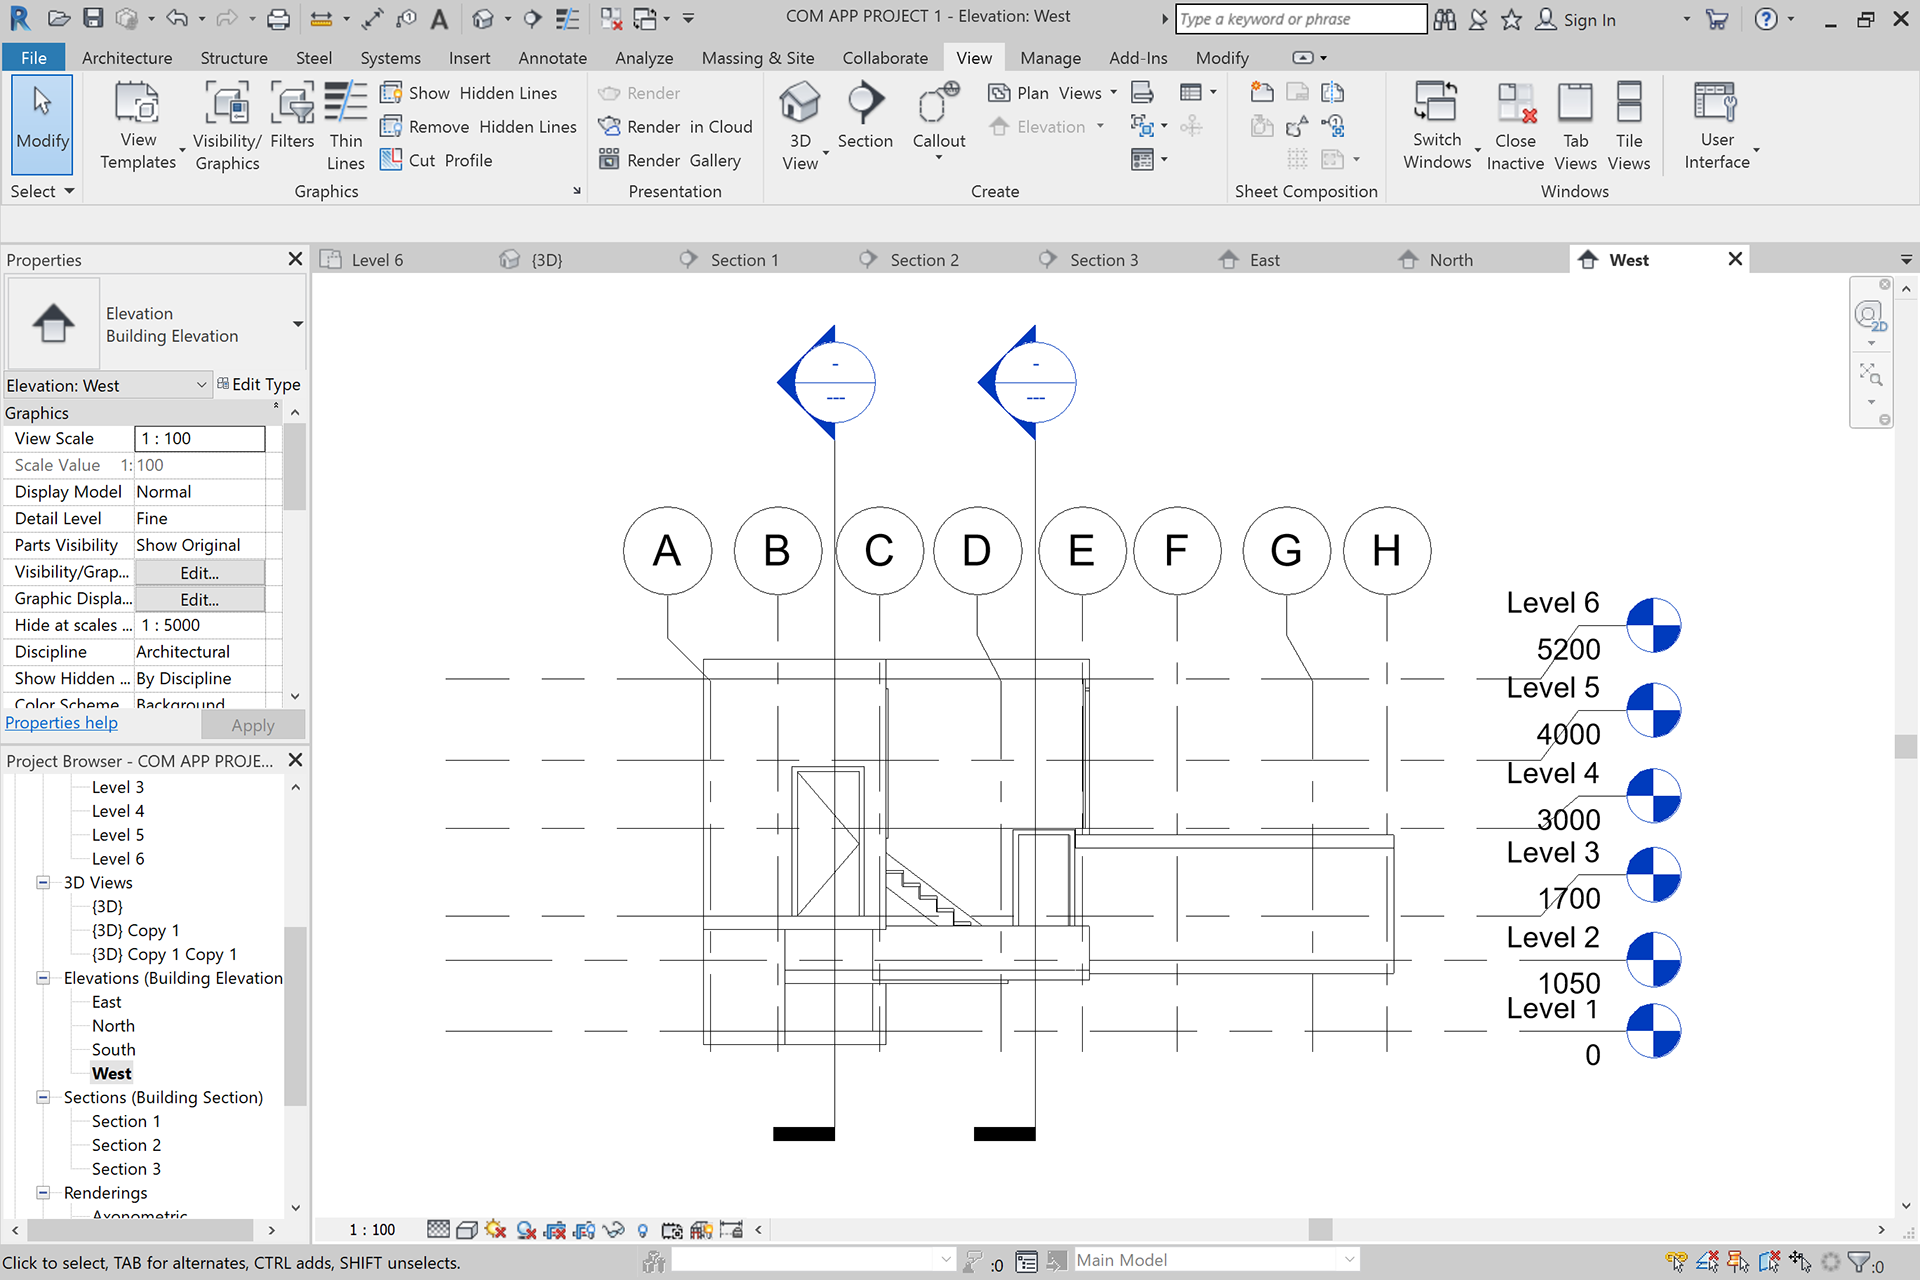Select the Modify tool
Screen dimensions: 1920x1280
coord(42,125)
